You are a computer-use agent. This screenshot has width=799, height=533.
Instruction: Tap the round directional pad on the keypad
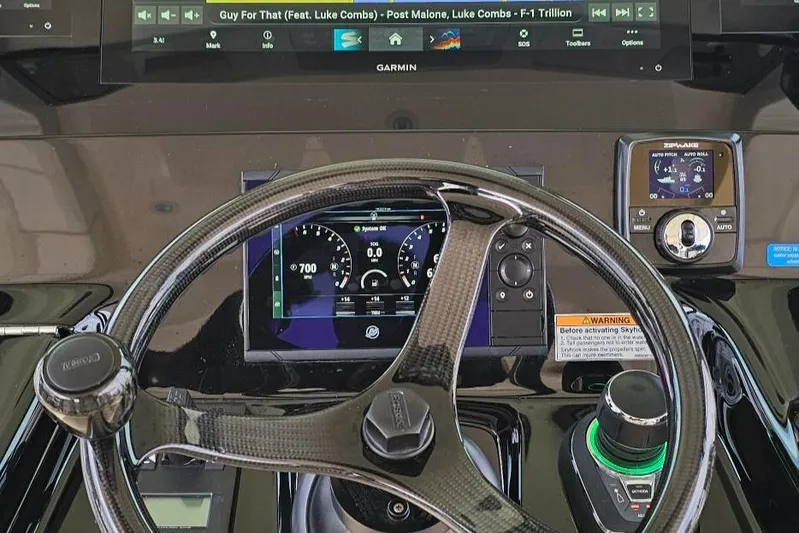pos(515,270)
